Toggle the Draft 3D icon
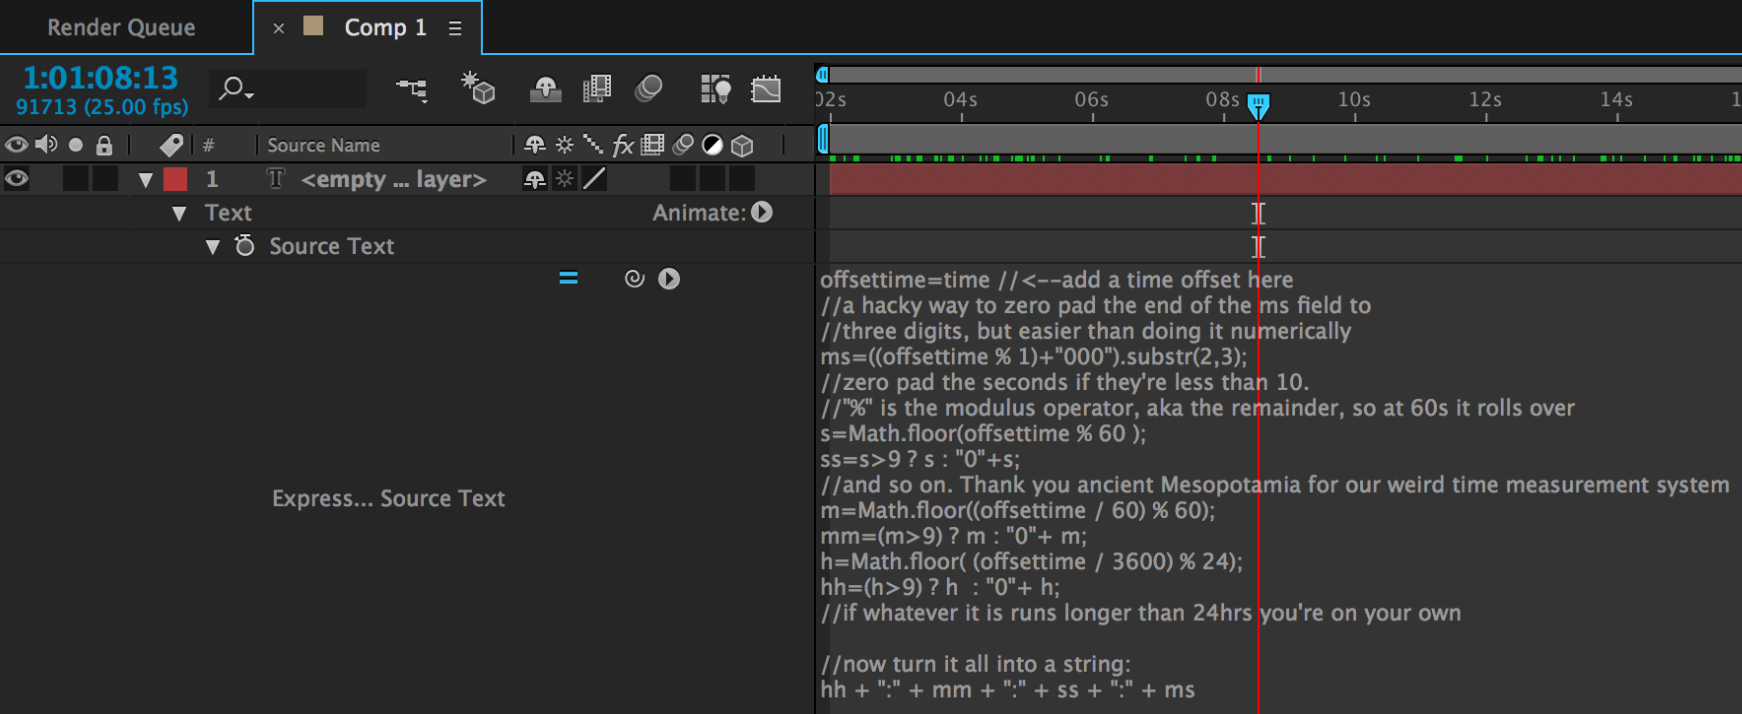The image size is (1742, 714). 478,89
